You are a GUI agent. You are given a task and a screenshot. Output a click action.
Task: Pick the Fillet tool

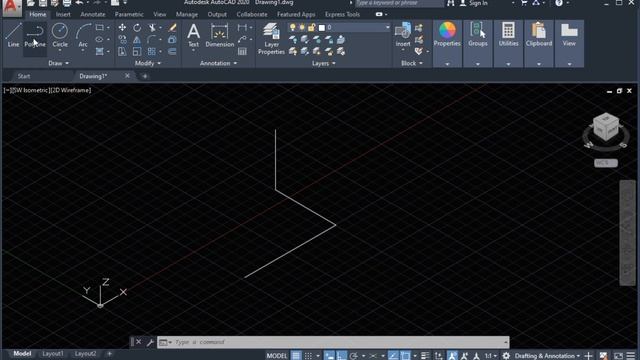151,40
